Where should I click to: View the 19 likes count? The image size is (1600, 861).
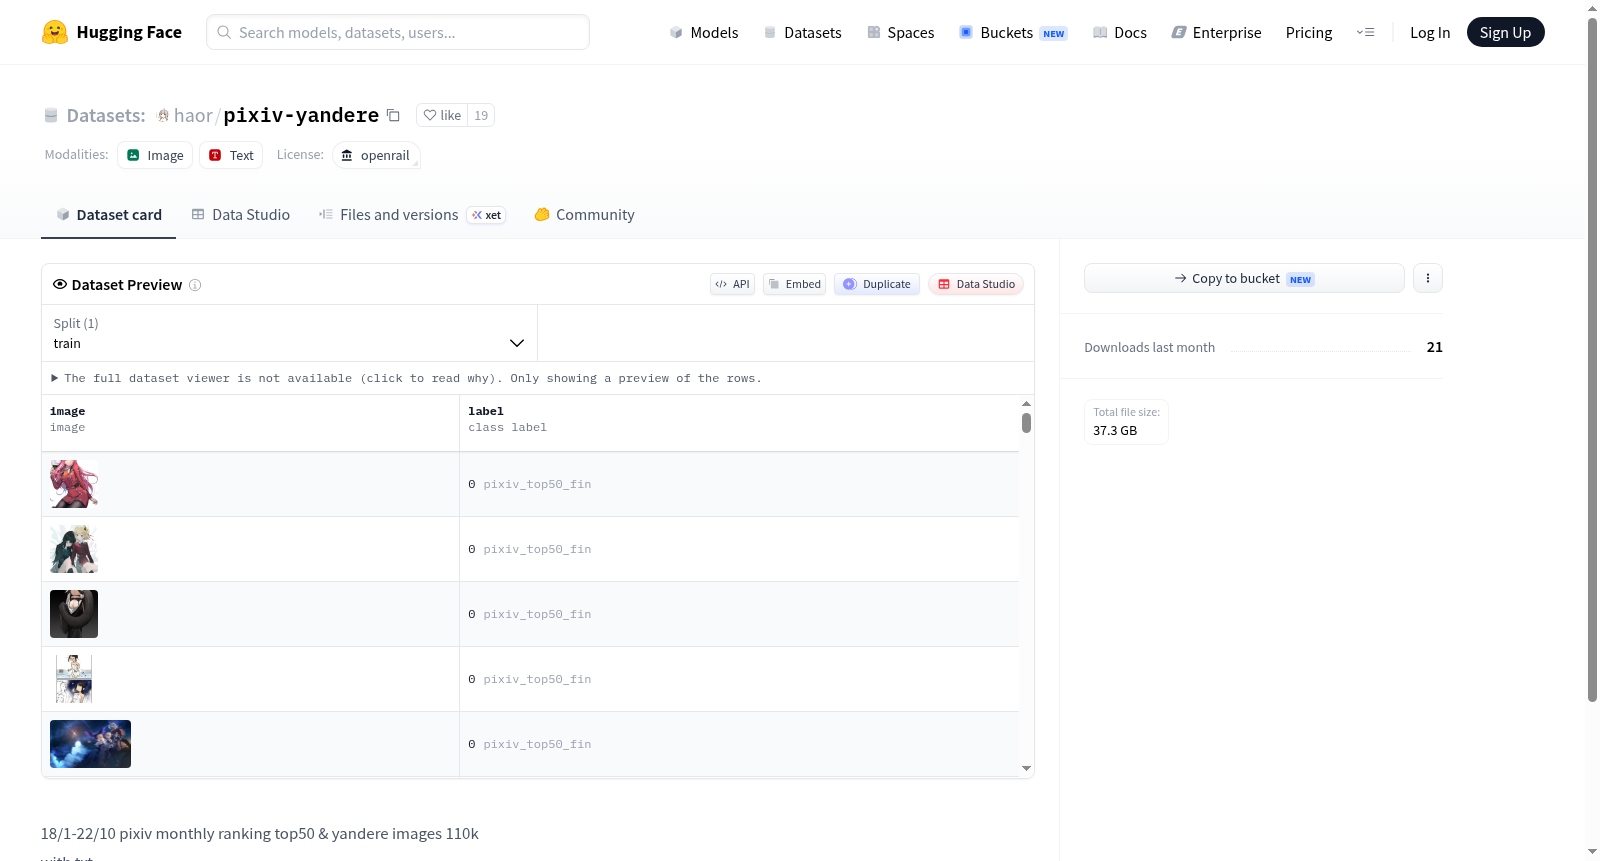point(481,115)
